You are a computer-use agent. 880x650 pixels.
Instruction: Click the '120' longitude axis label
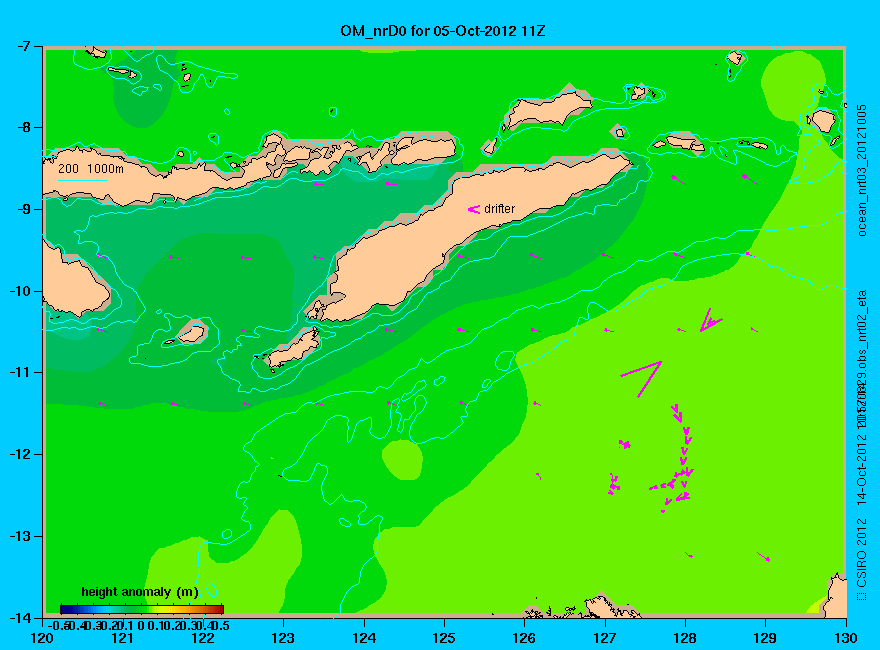pyautogui.click(x=42, y=638)
